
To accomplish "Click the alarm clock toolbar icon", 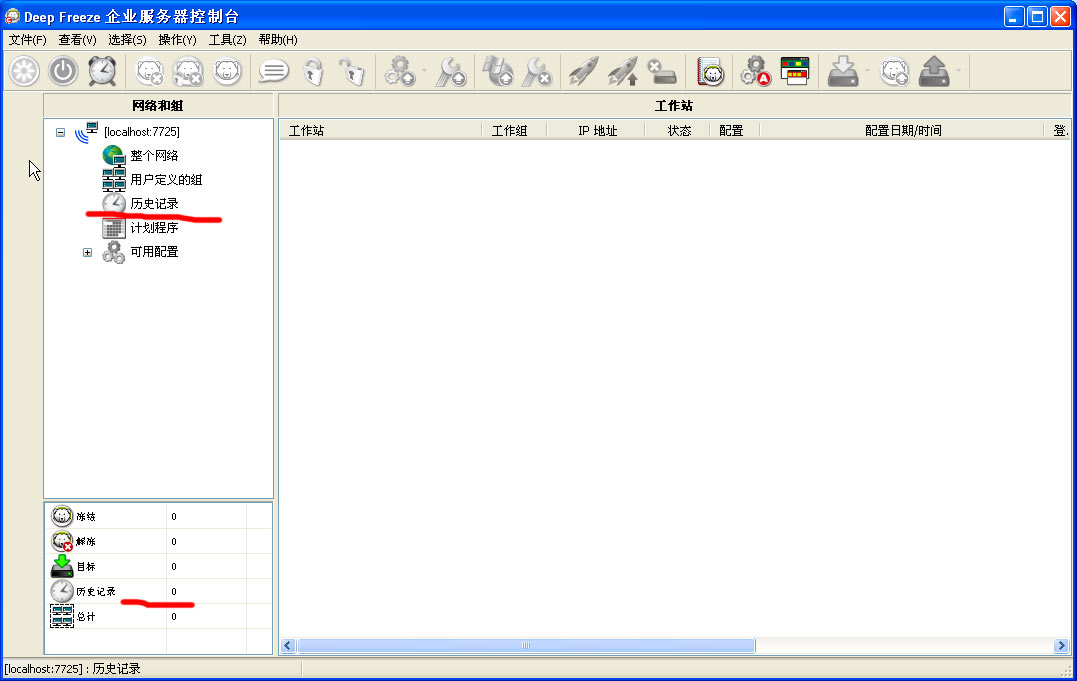I will pyautogui.click(x=102, y=71).
